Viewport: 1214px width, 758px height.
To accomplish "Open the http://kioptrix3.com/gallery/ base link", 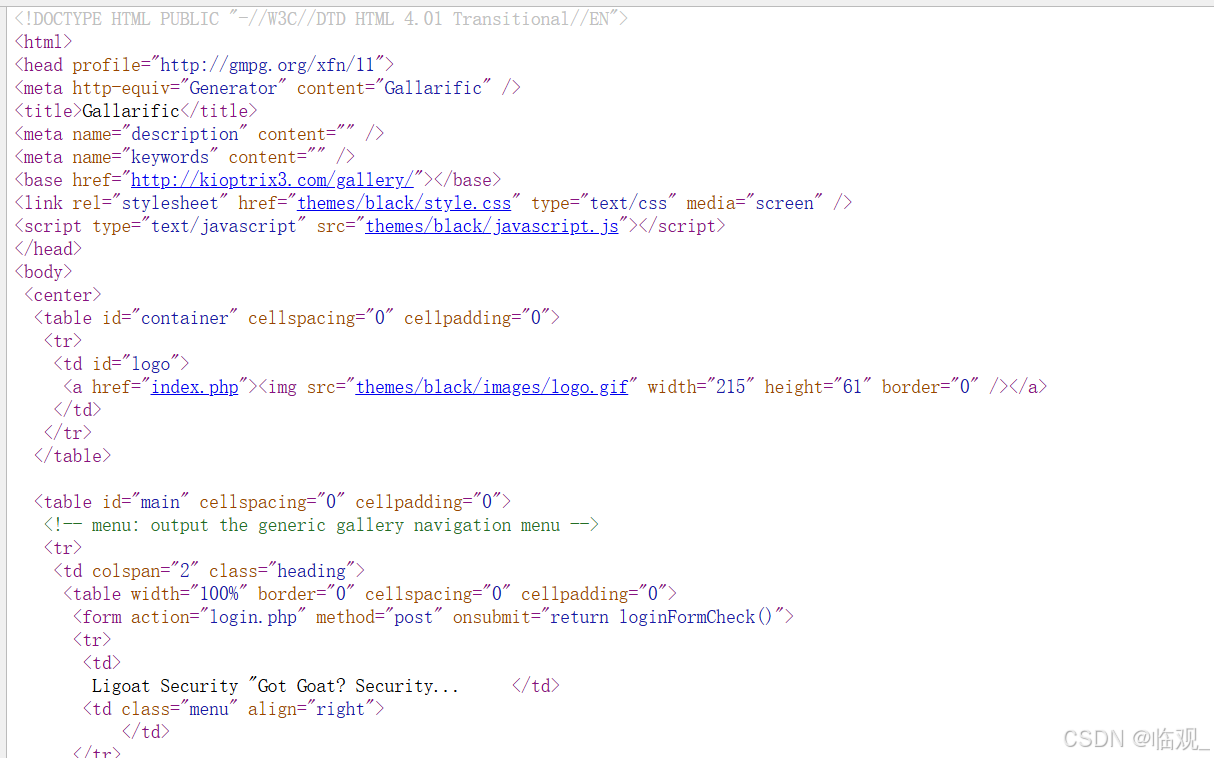I will pyautogui.click(x=272, y=180).
